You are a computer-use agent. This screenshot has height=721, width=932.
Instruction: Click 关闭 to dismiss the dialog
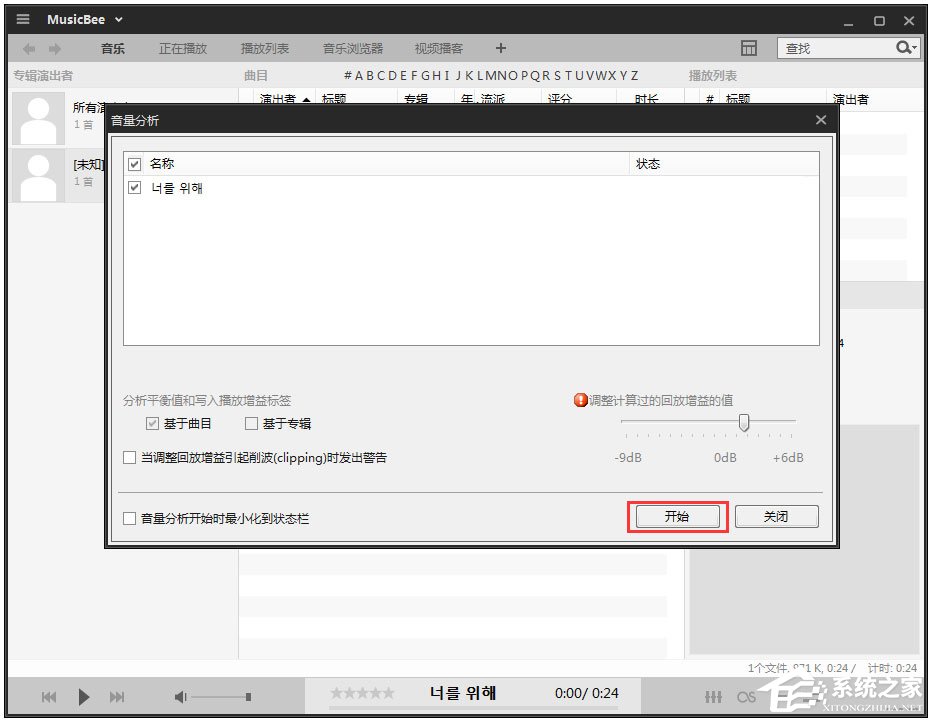pyautogui.click(x=776, y=516)
